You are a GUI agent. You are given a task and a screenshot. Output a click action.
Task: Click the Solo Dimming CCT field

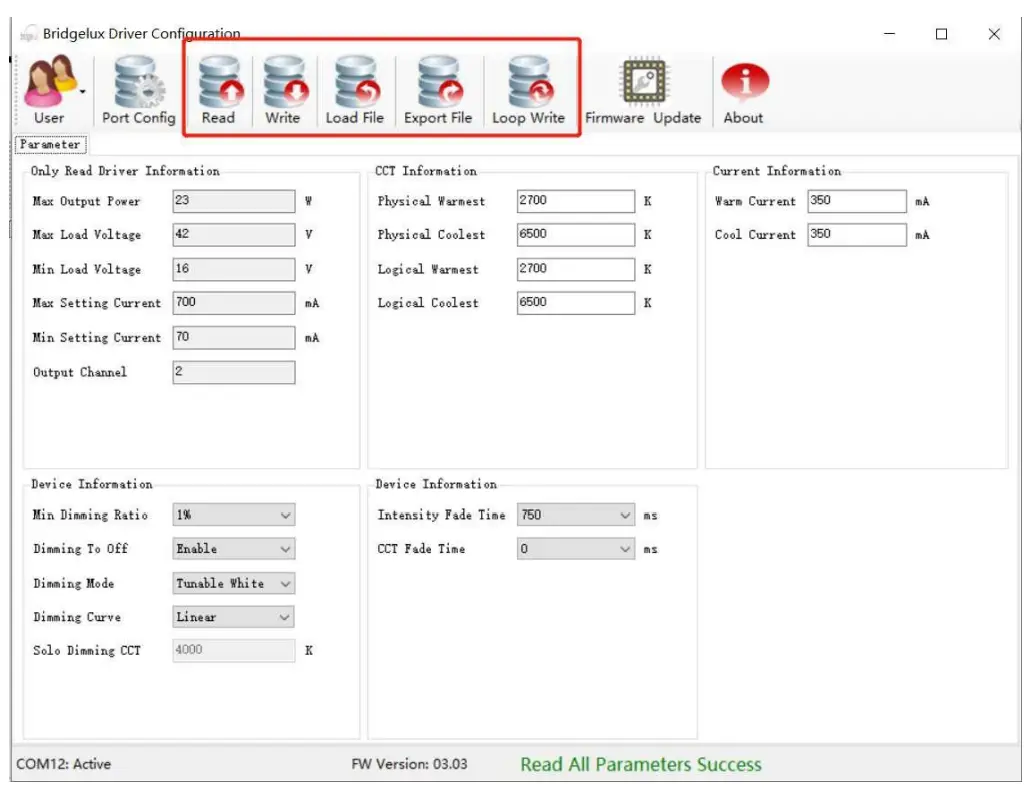(x=234, y=650)
